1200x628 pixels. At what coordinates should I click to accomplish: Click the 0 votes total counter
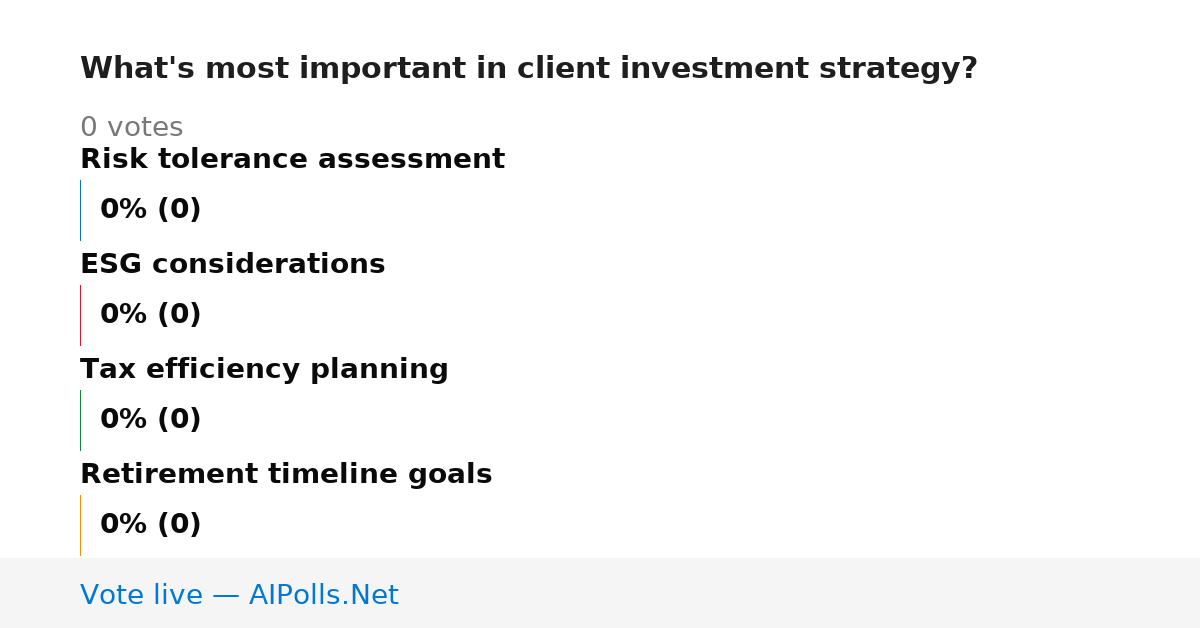point(131,128)
